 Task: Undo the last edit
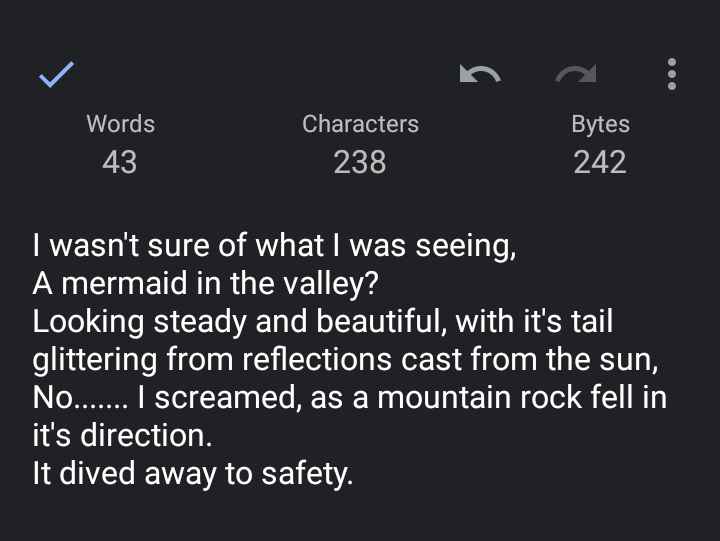(x=480, y=74)
